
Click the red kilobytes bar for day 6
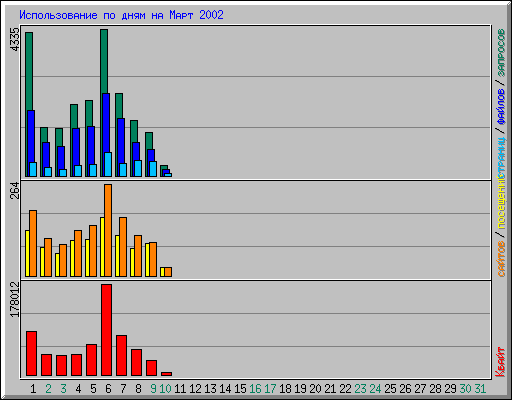point(107,330)
